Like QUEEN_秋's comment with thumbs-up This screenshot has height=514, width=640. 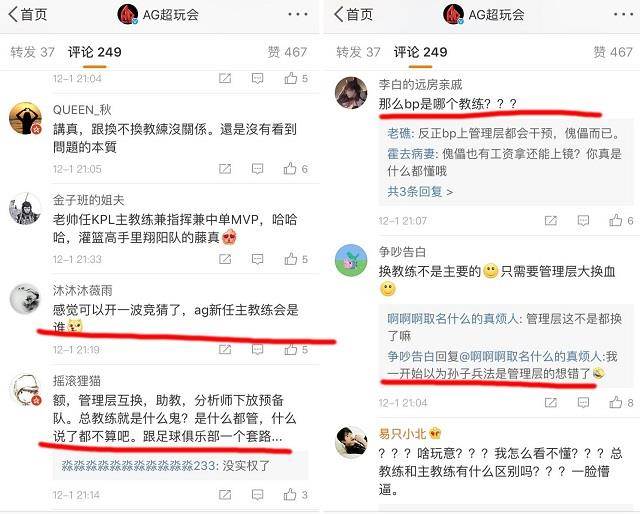(x=290, y=169)
